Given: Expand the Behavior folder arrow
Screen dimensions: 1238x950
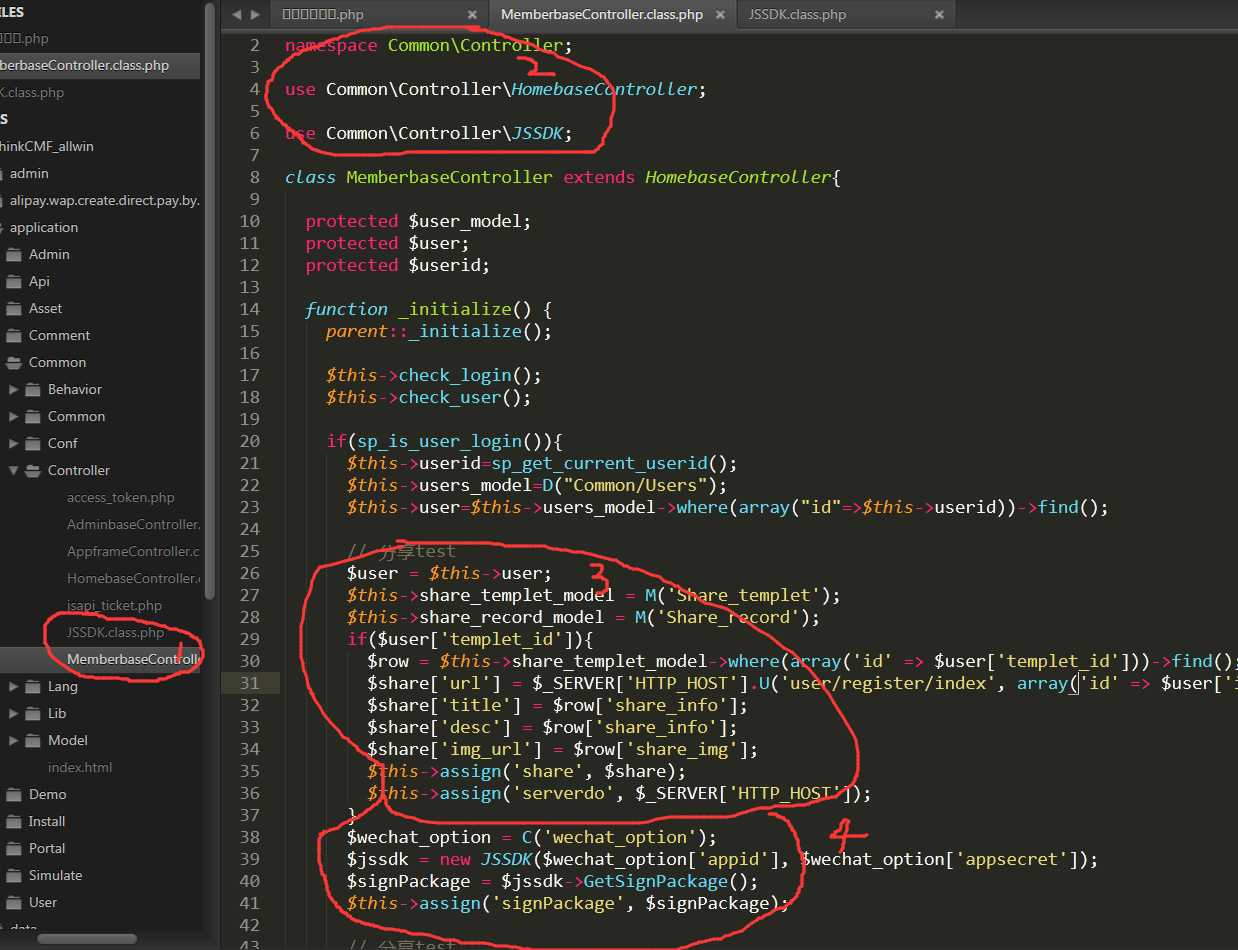Looking at the screenshot, I should point(14,390).
